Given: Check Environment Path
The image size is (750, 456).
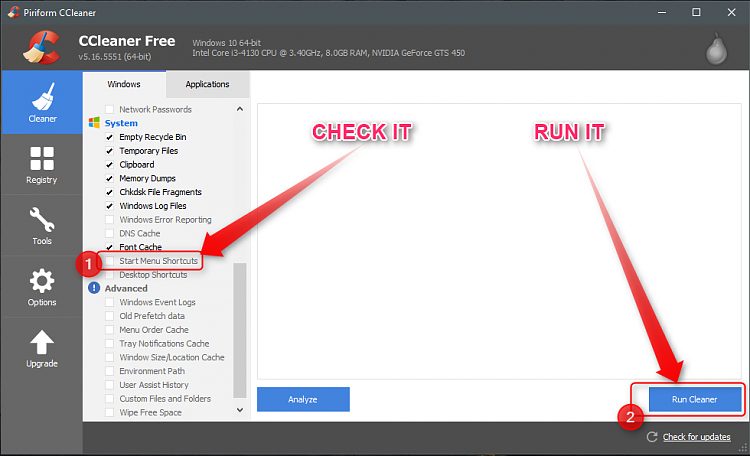Looking at the screenshot, I should 110,371.
